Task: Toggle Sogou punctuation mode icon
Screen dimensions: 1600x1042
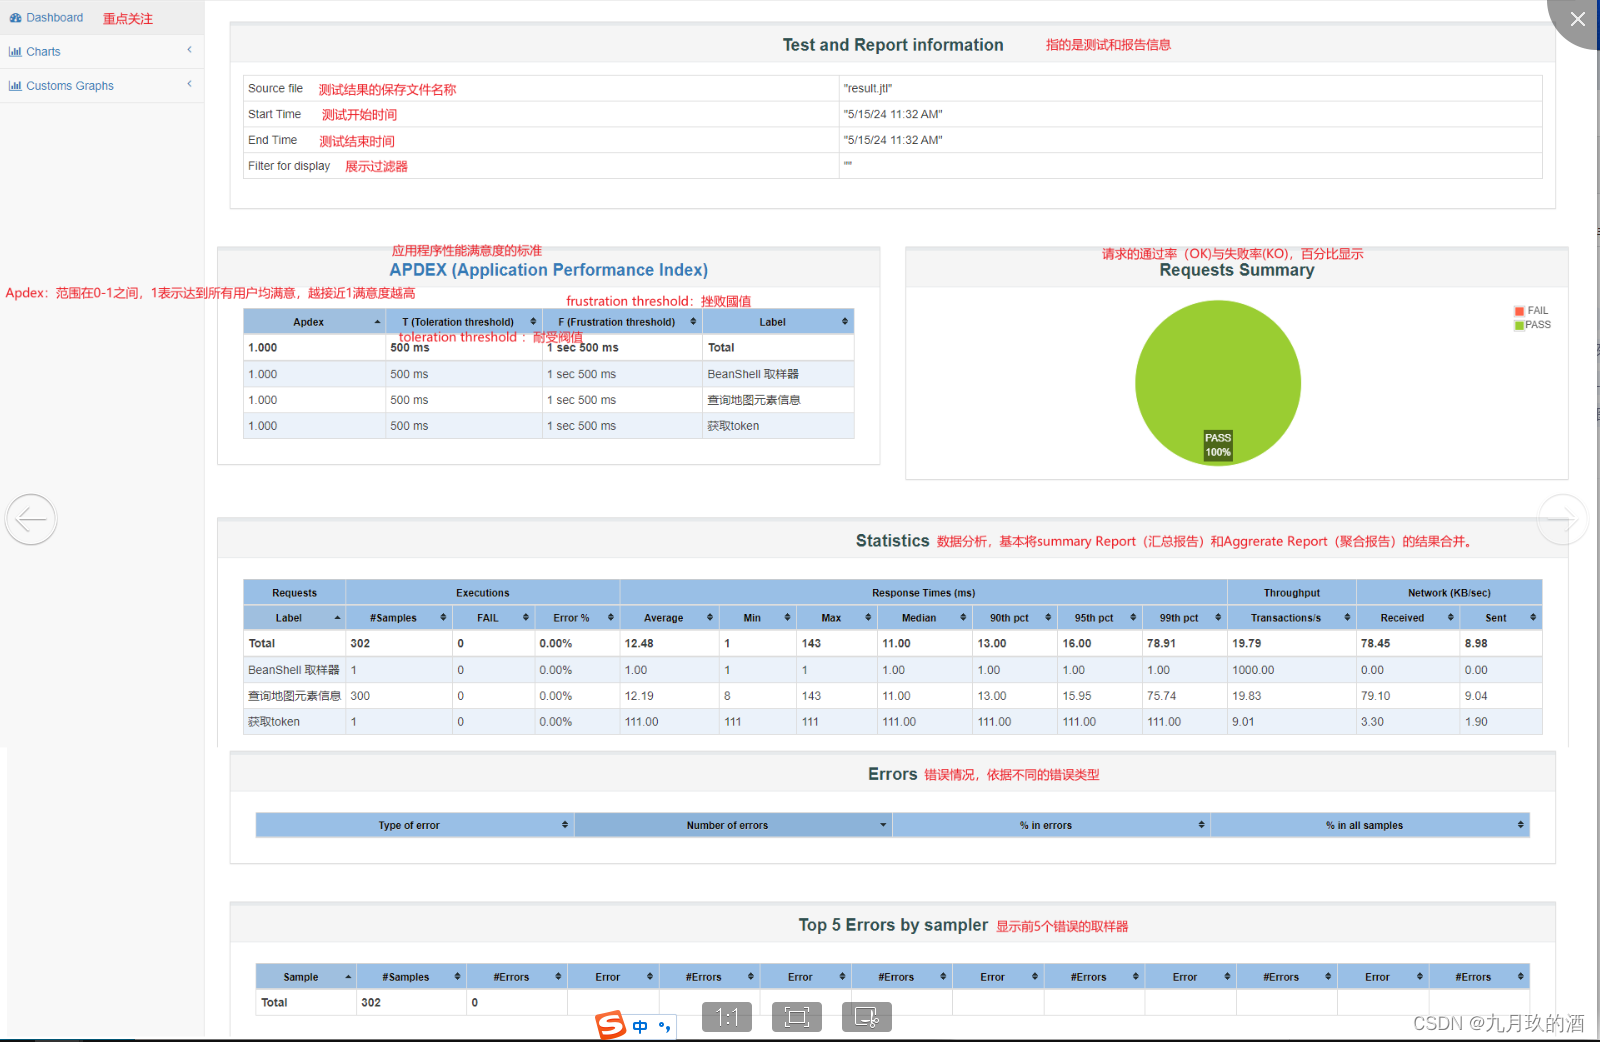Action: (x=665, y=1027)
